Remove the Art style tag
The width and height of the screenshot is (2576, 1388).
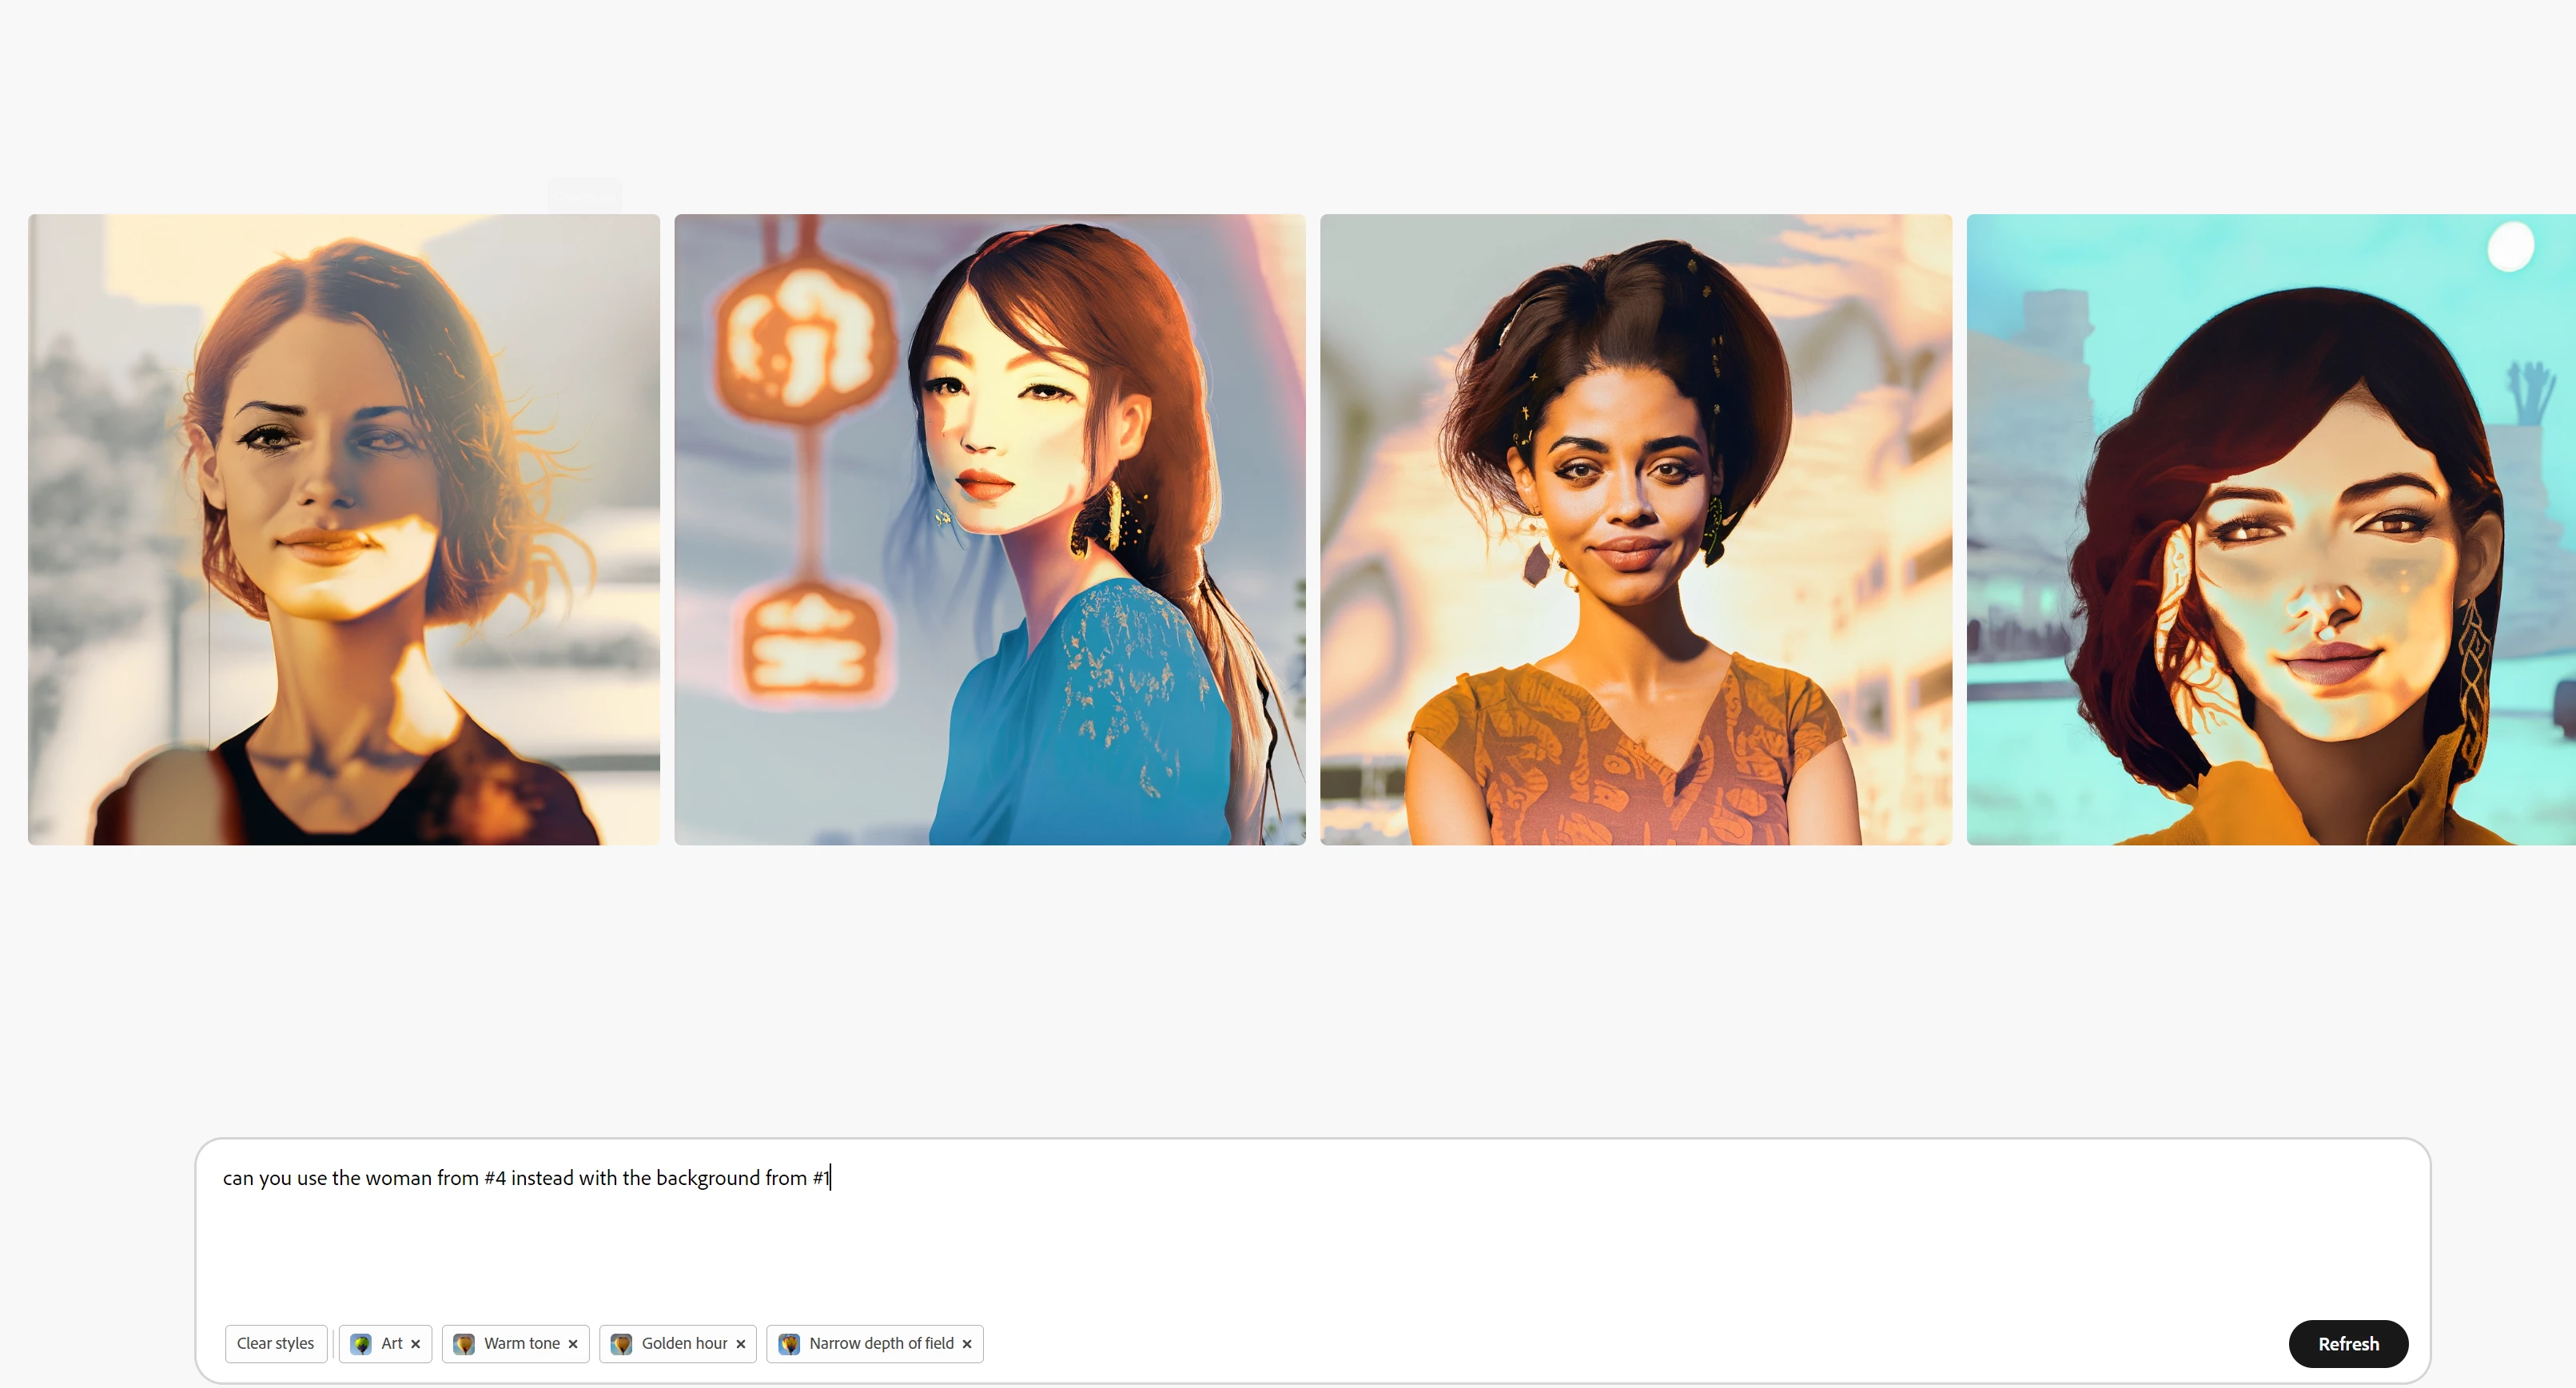tap(415, 1344)
